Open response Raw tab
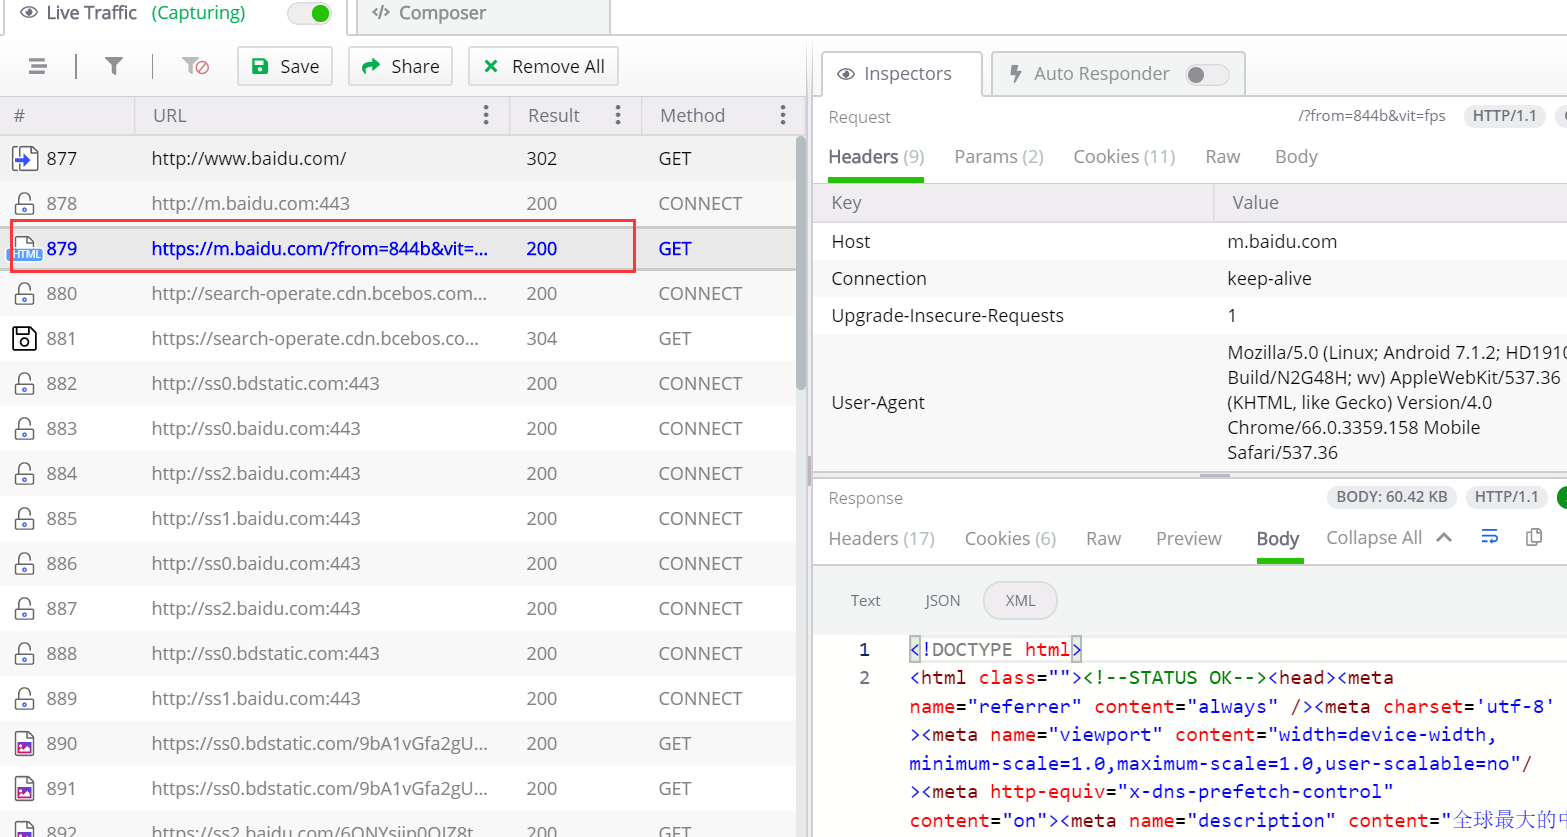The image size is (1567, 837). point(1103,539)
